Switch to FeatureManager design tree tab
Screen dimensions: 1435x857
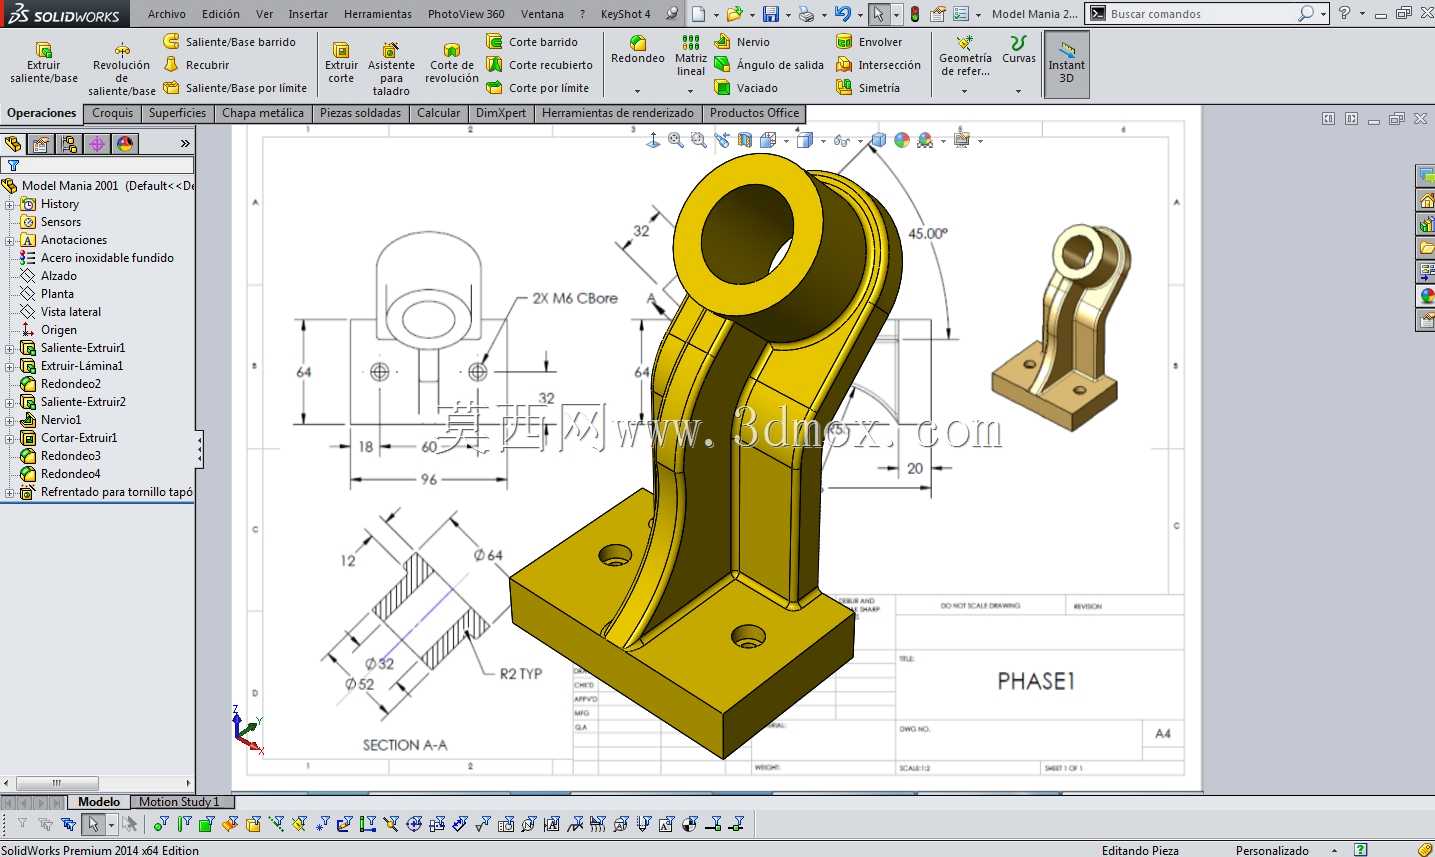(13, 144)
